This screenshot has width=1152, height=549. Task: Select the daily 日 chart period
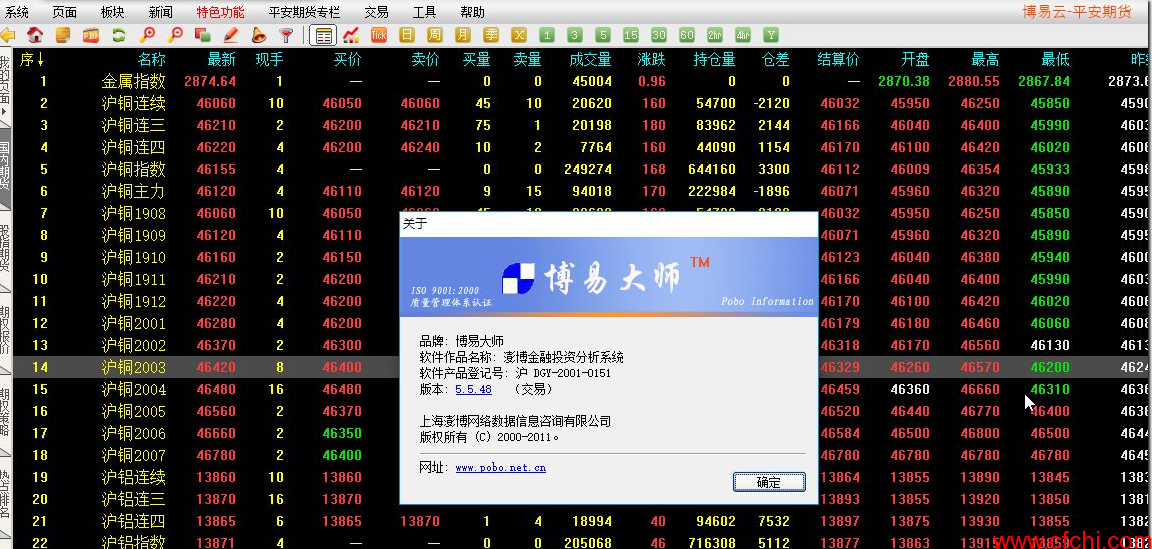tap(407, 35)
